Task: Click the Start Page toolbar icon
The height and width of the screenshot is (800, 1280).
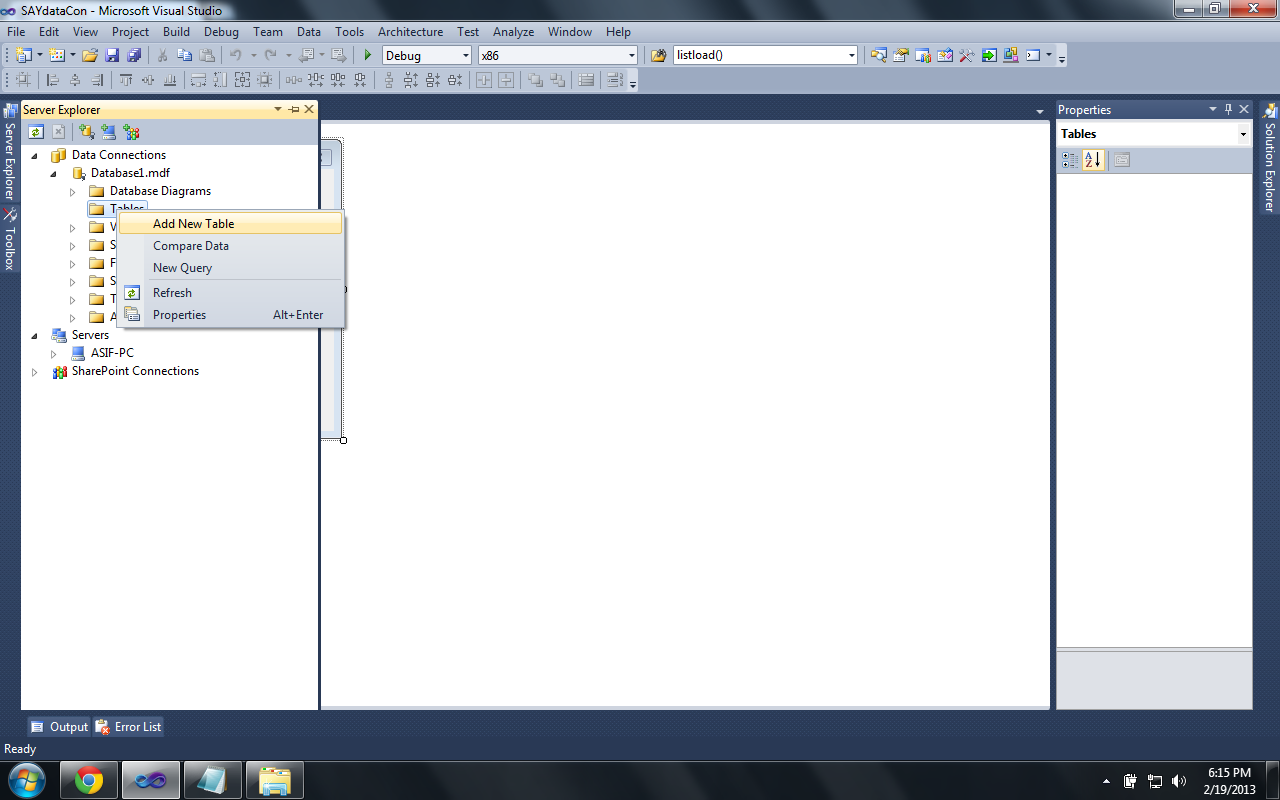Action: point(989,55)
